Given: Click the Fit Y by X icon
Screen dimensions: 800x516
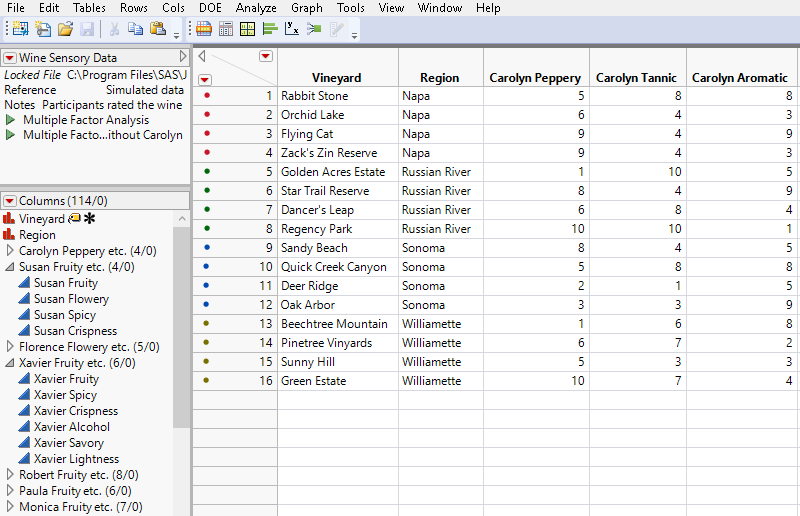Looking at the screenshot, I should click(x=292, y=29).
